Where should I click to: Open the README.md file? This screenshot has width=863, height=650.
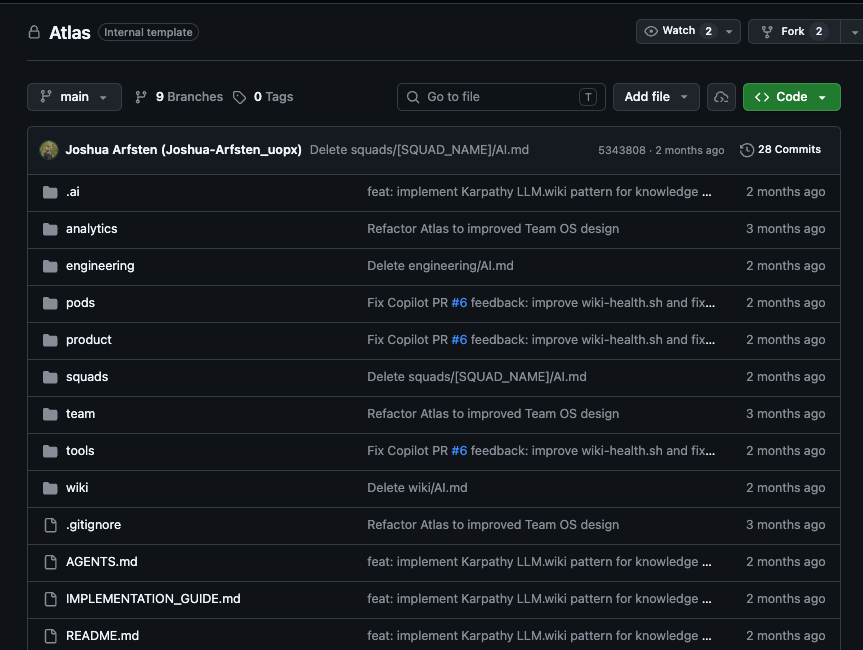click(102, 636)
